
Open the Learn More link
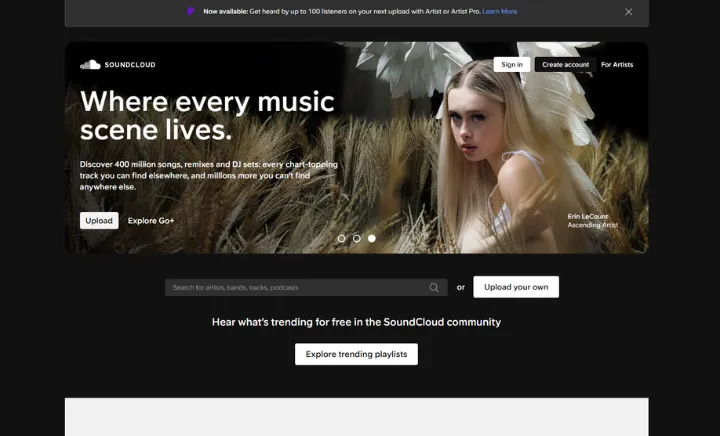coord(500,11)
